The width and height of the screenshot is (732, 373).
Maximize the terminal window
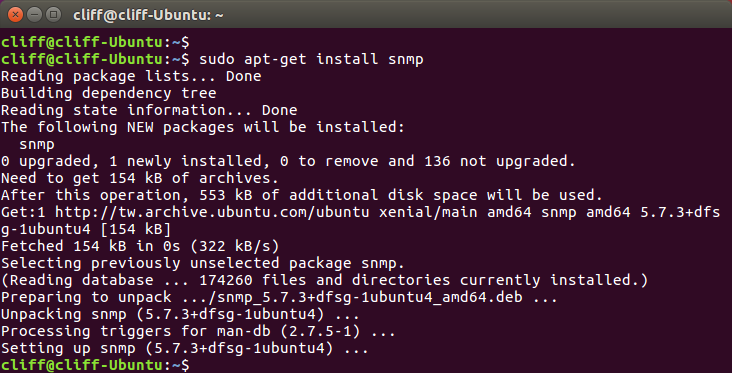pos(54,14)
